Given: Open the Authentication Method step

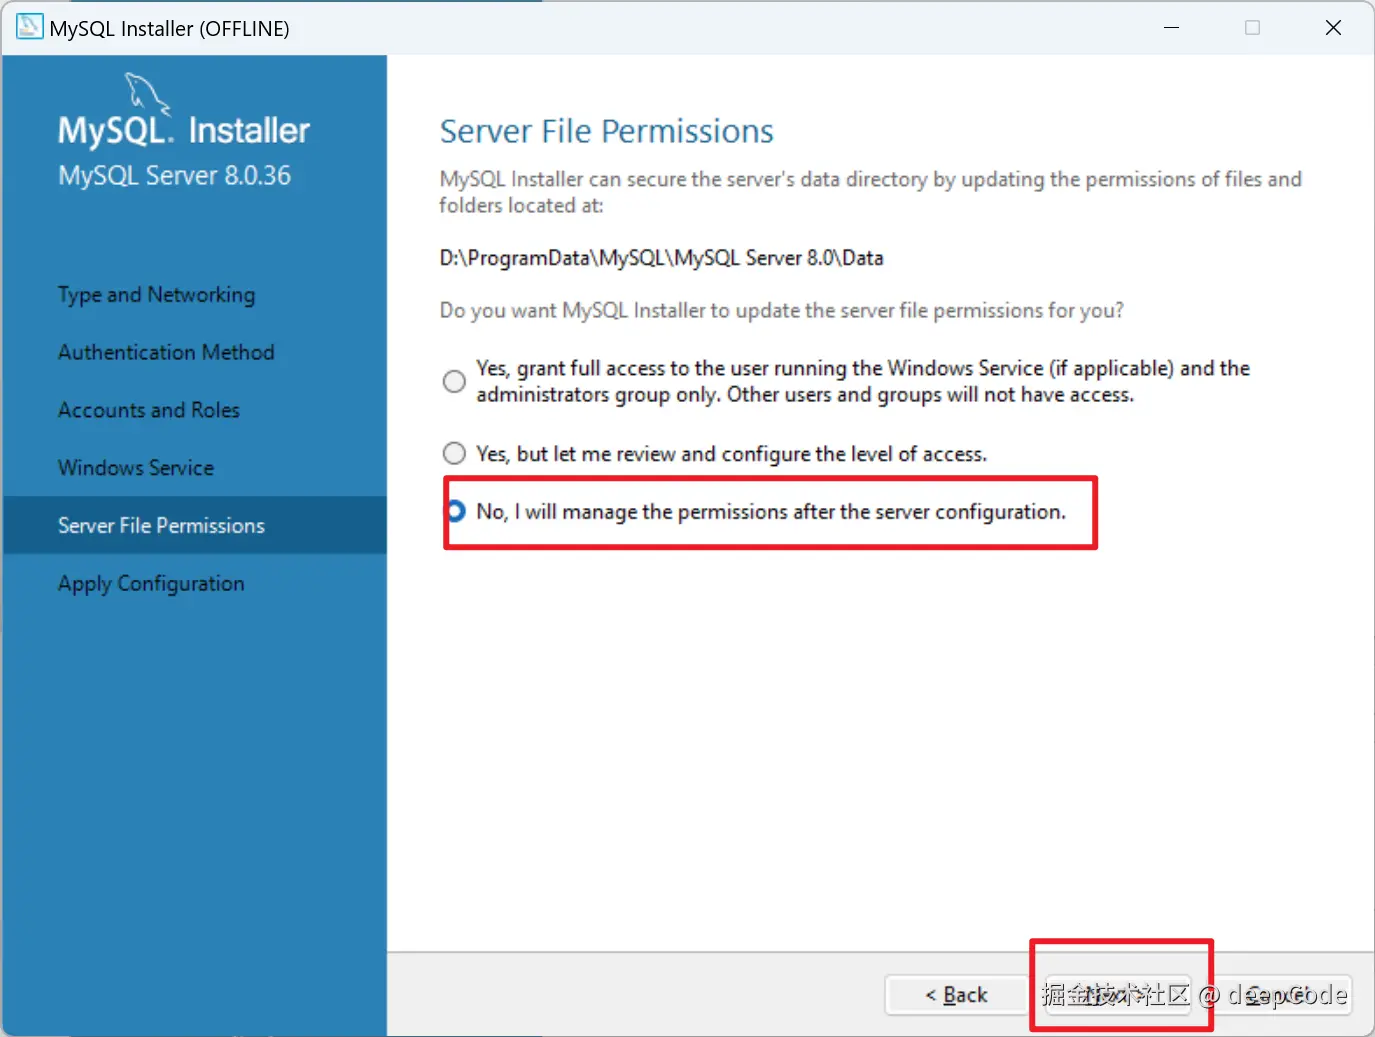Looking at the screenshot, I should pos(166,353).
